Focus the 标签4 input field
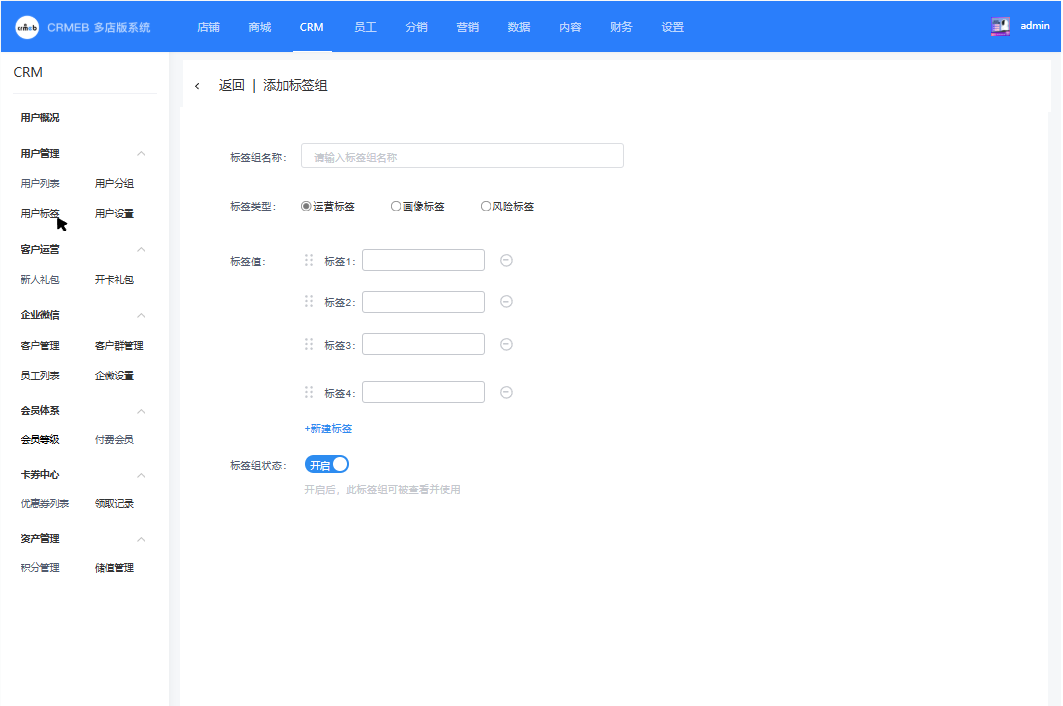Screen dimensions: 1063x706 coord(424,393)
